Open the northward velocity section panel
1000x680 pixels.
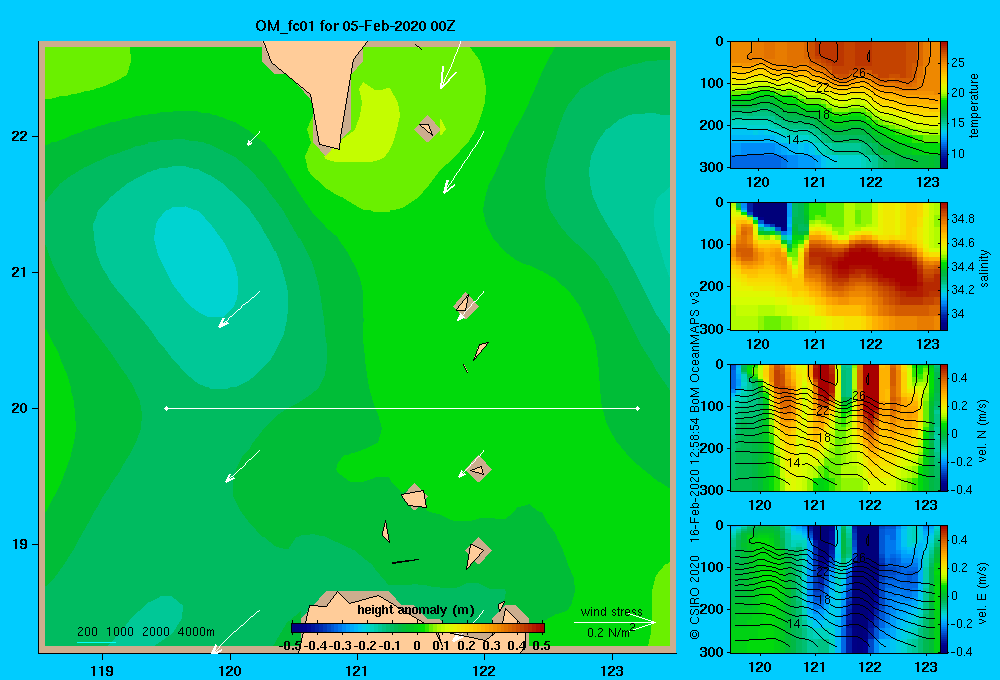835,427
